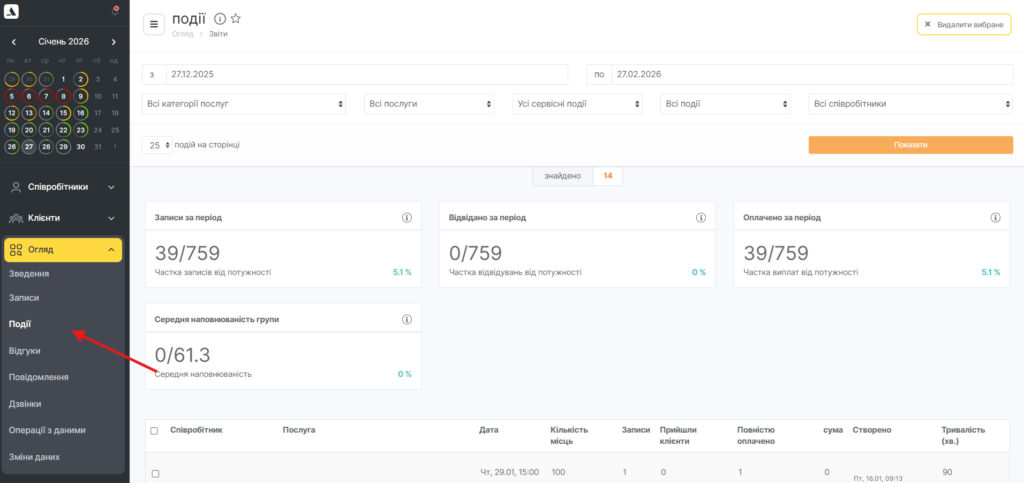
Task: Click the hamburger menu icon
Action: coord(154,24)
